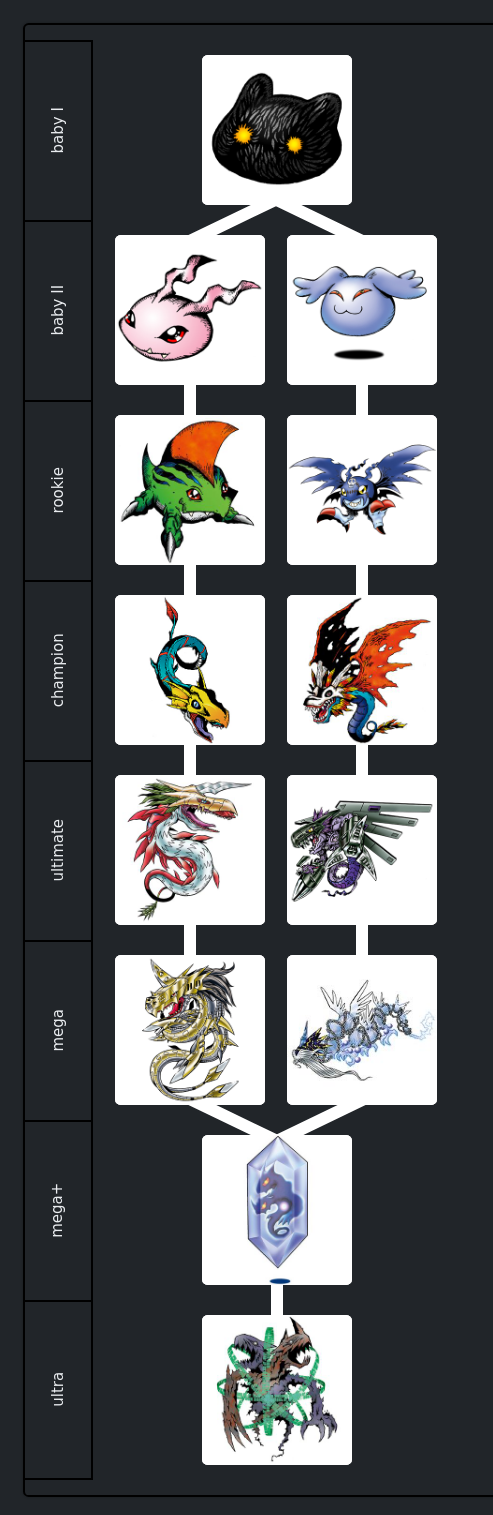Click the ultra stage label

58,1390
